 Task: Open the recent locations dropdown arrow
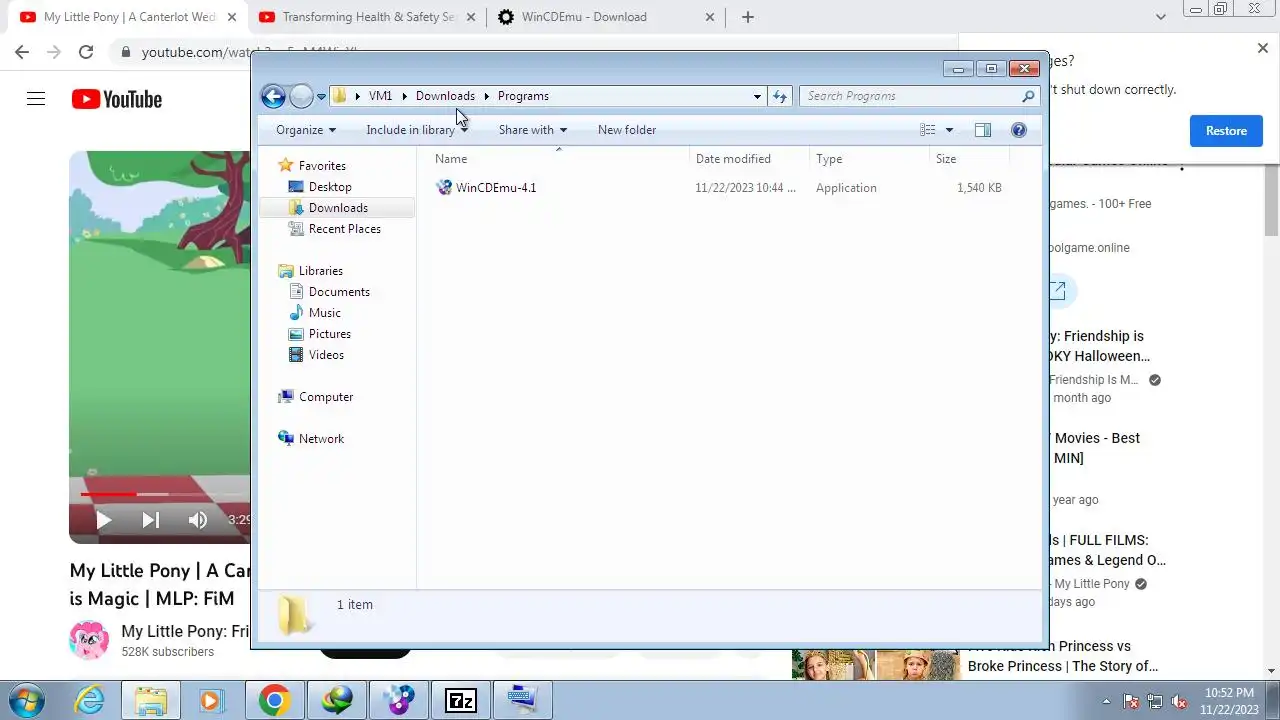click(x=321, y=97)
